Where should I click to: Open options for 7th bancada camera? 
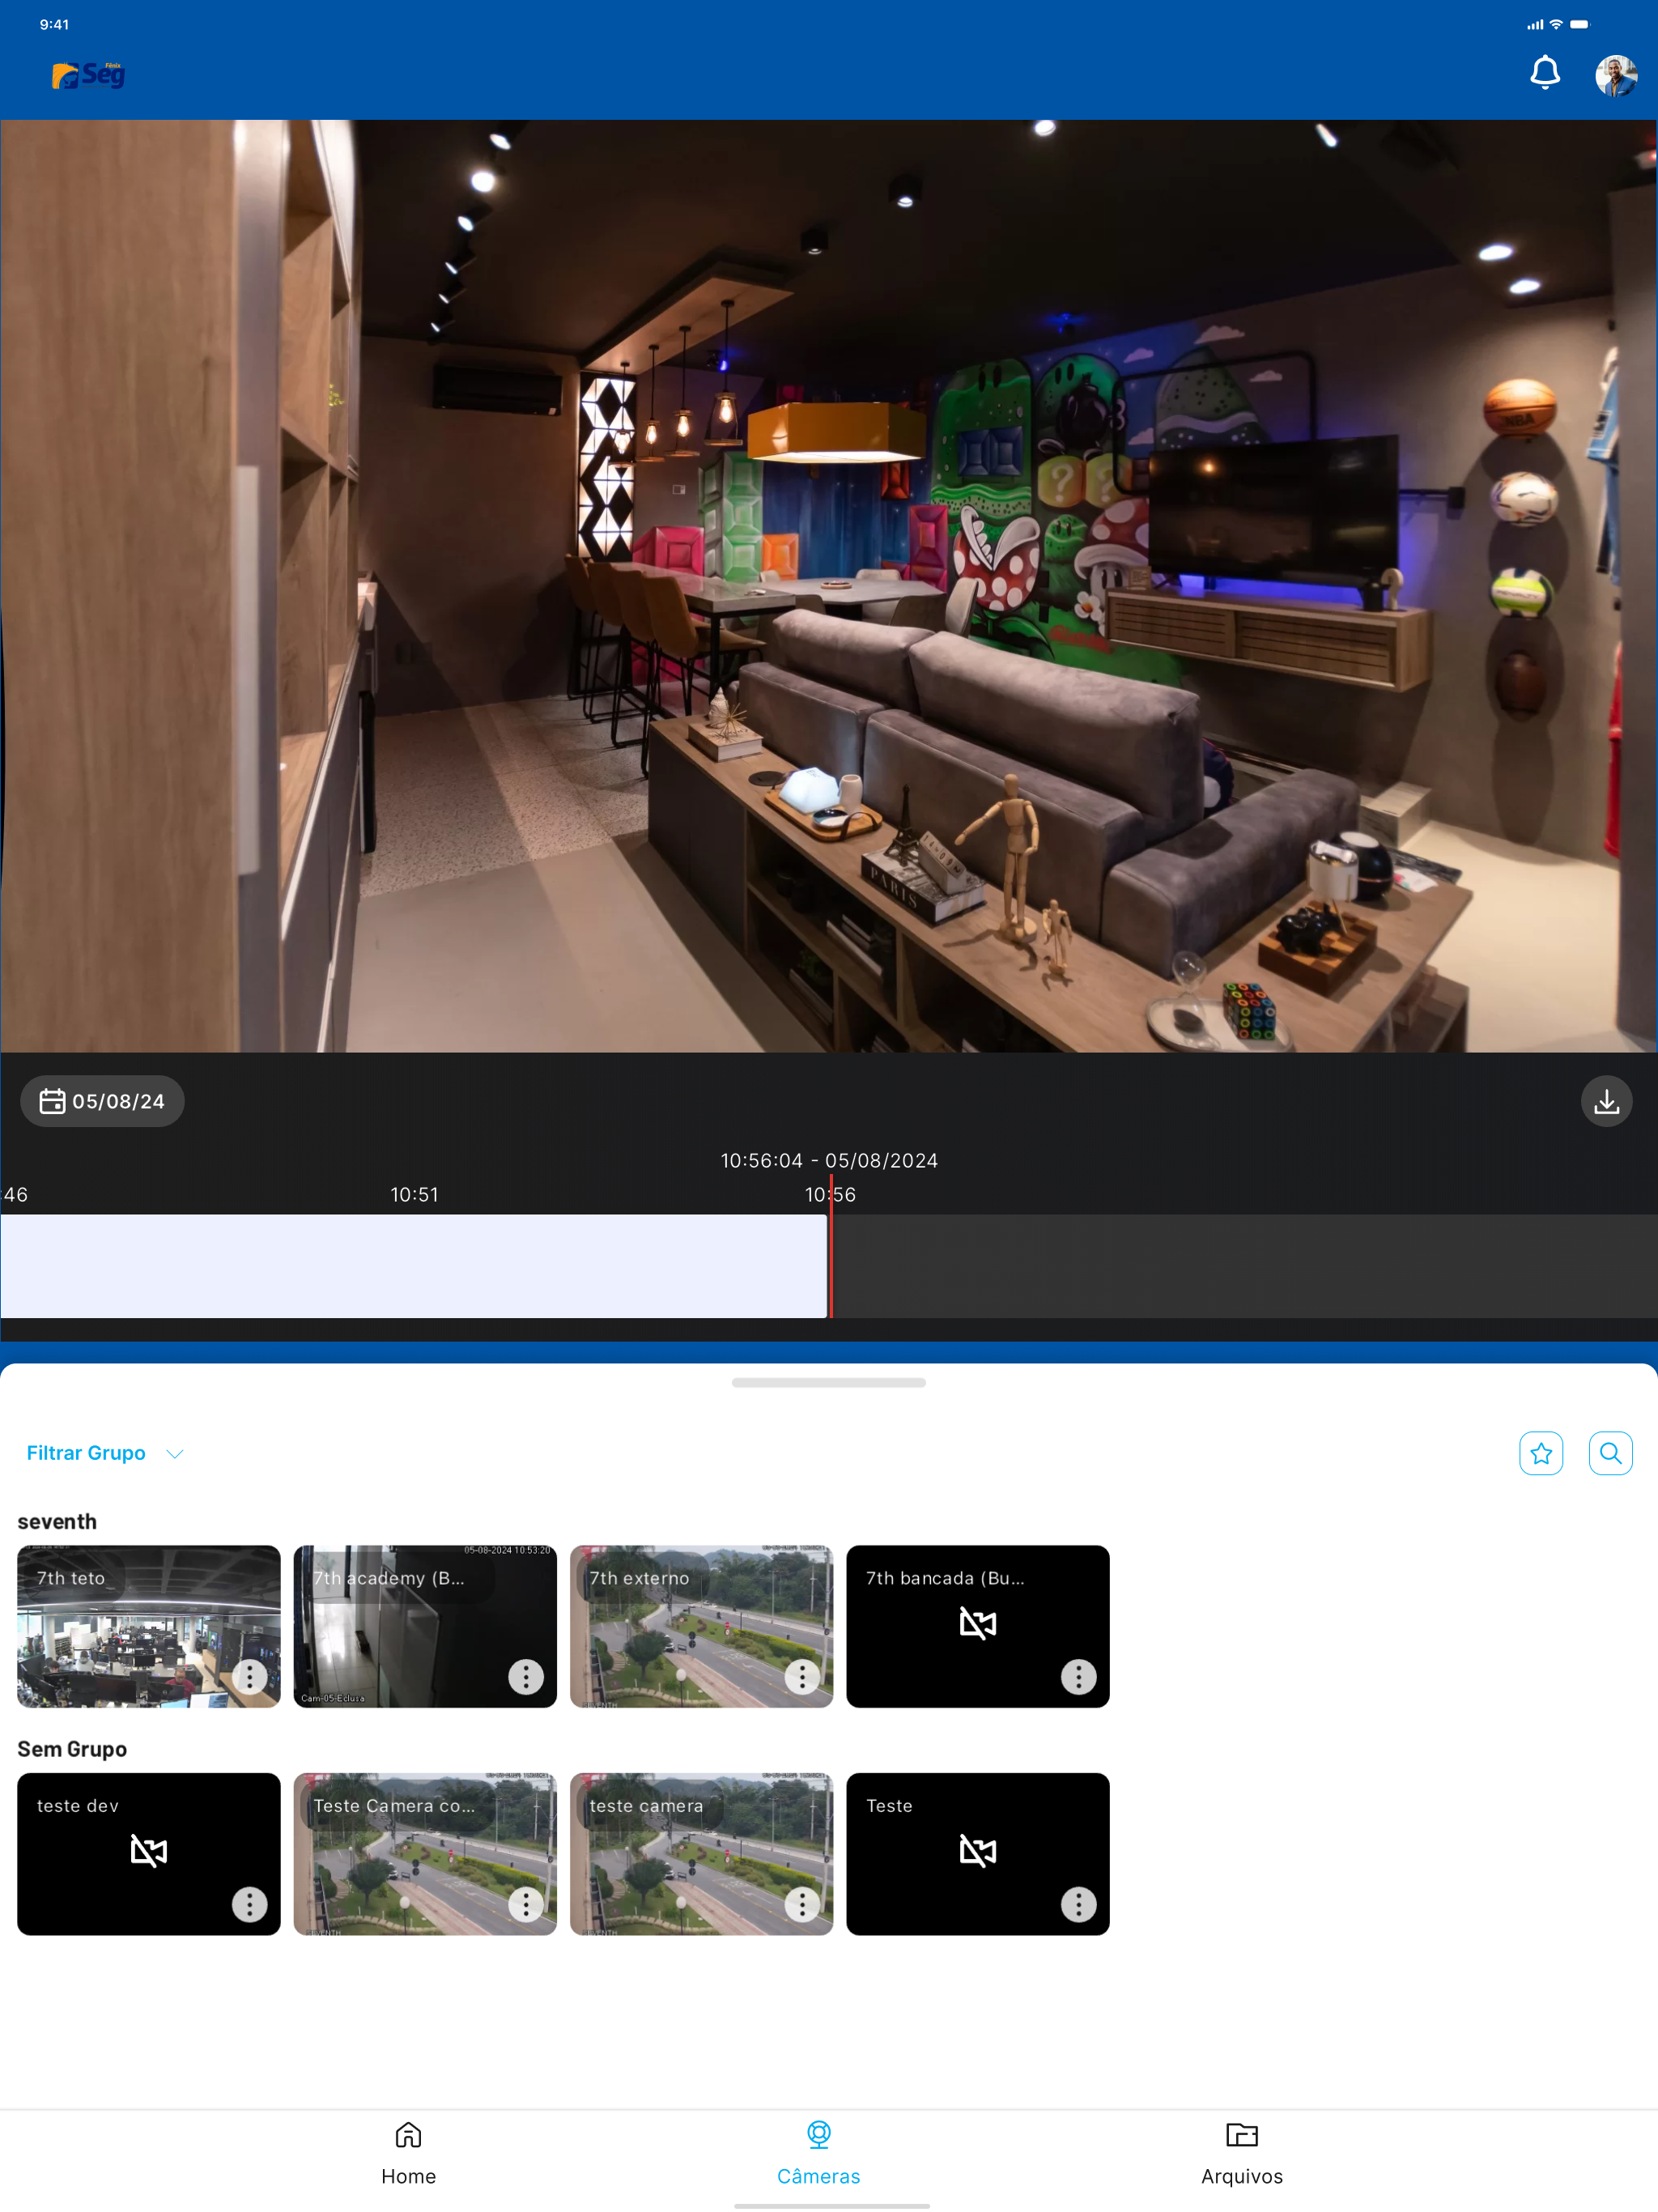tap(1078, 1677)
